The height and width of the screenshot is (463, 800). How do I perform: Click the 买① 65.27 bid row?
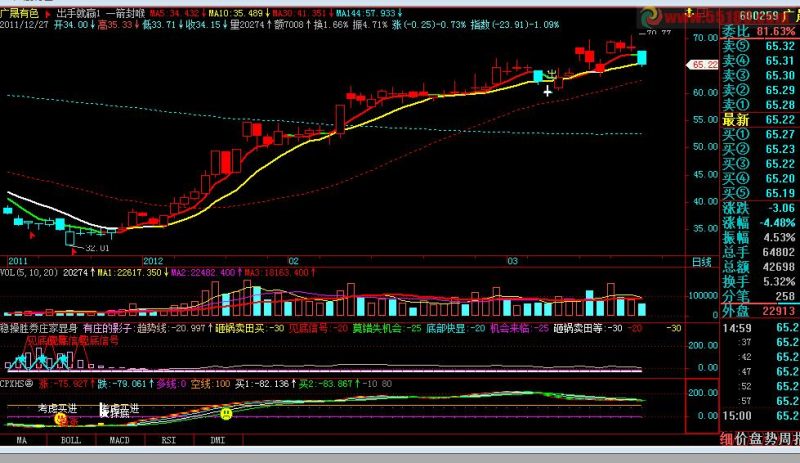(759, 134)
